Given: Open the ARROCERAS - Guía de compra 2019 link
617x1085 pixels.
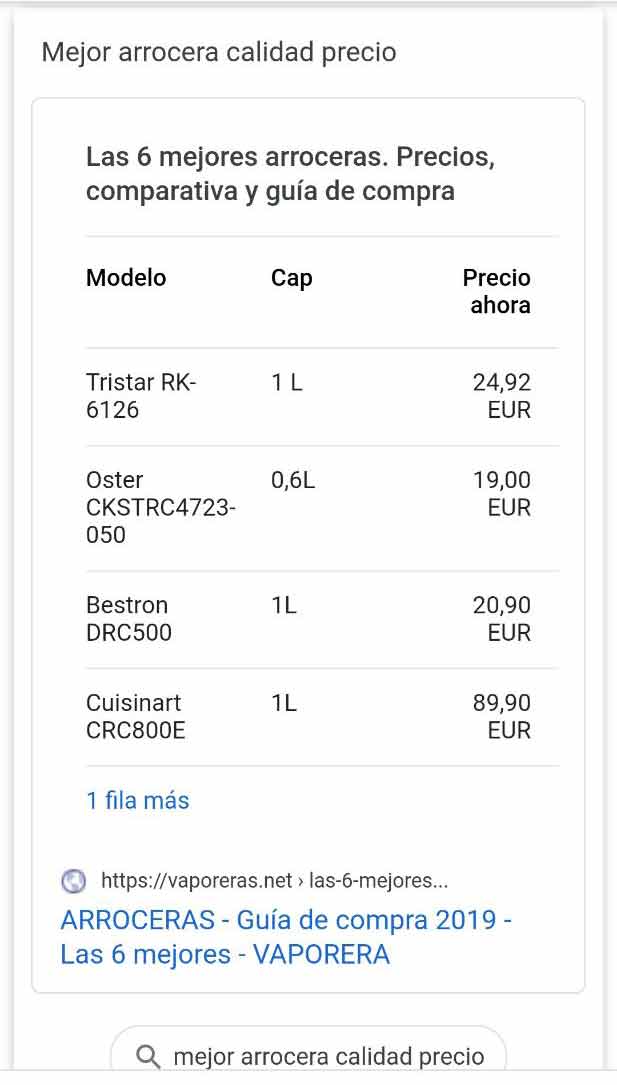Looking at the screenshot, I should pyautogui.click(x=286, y=937).
